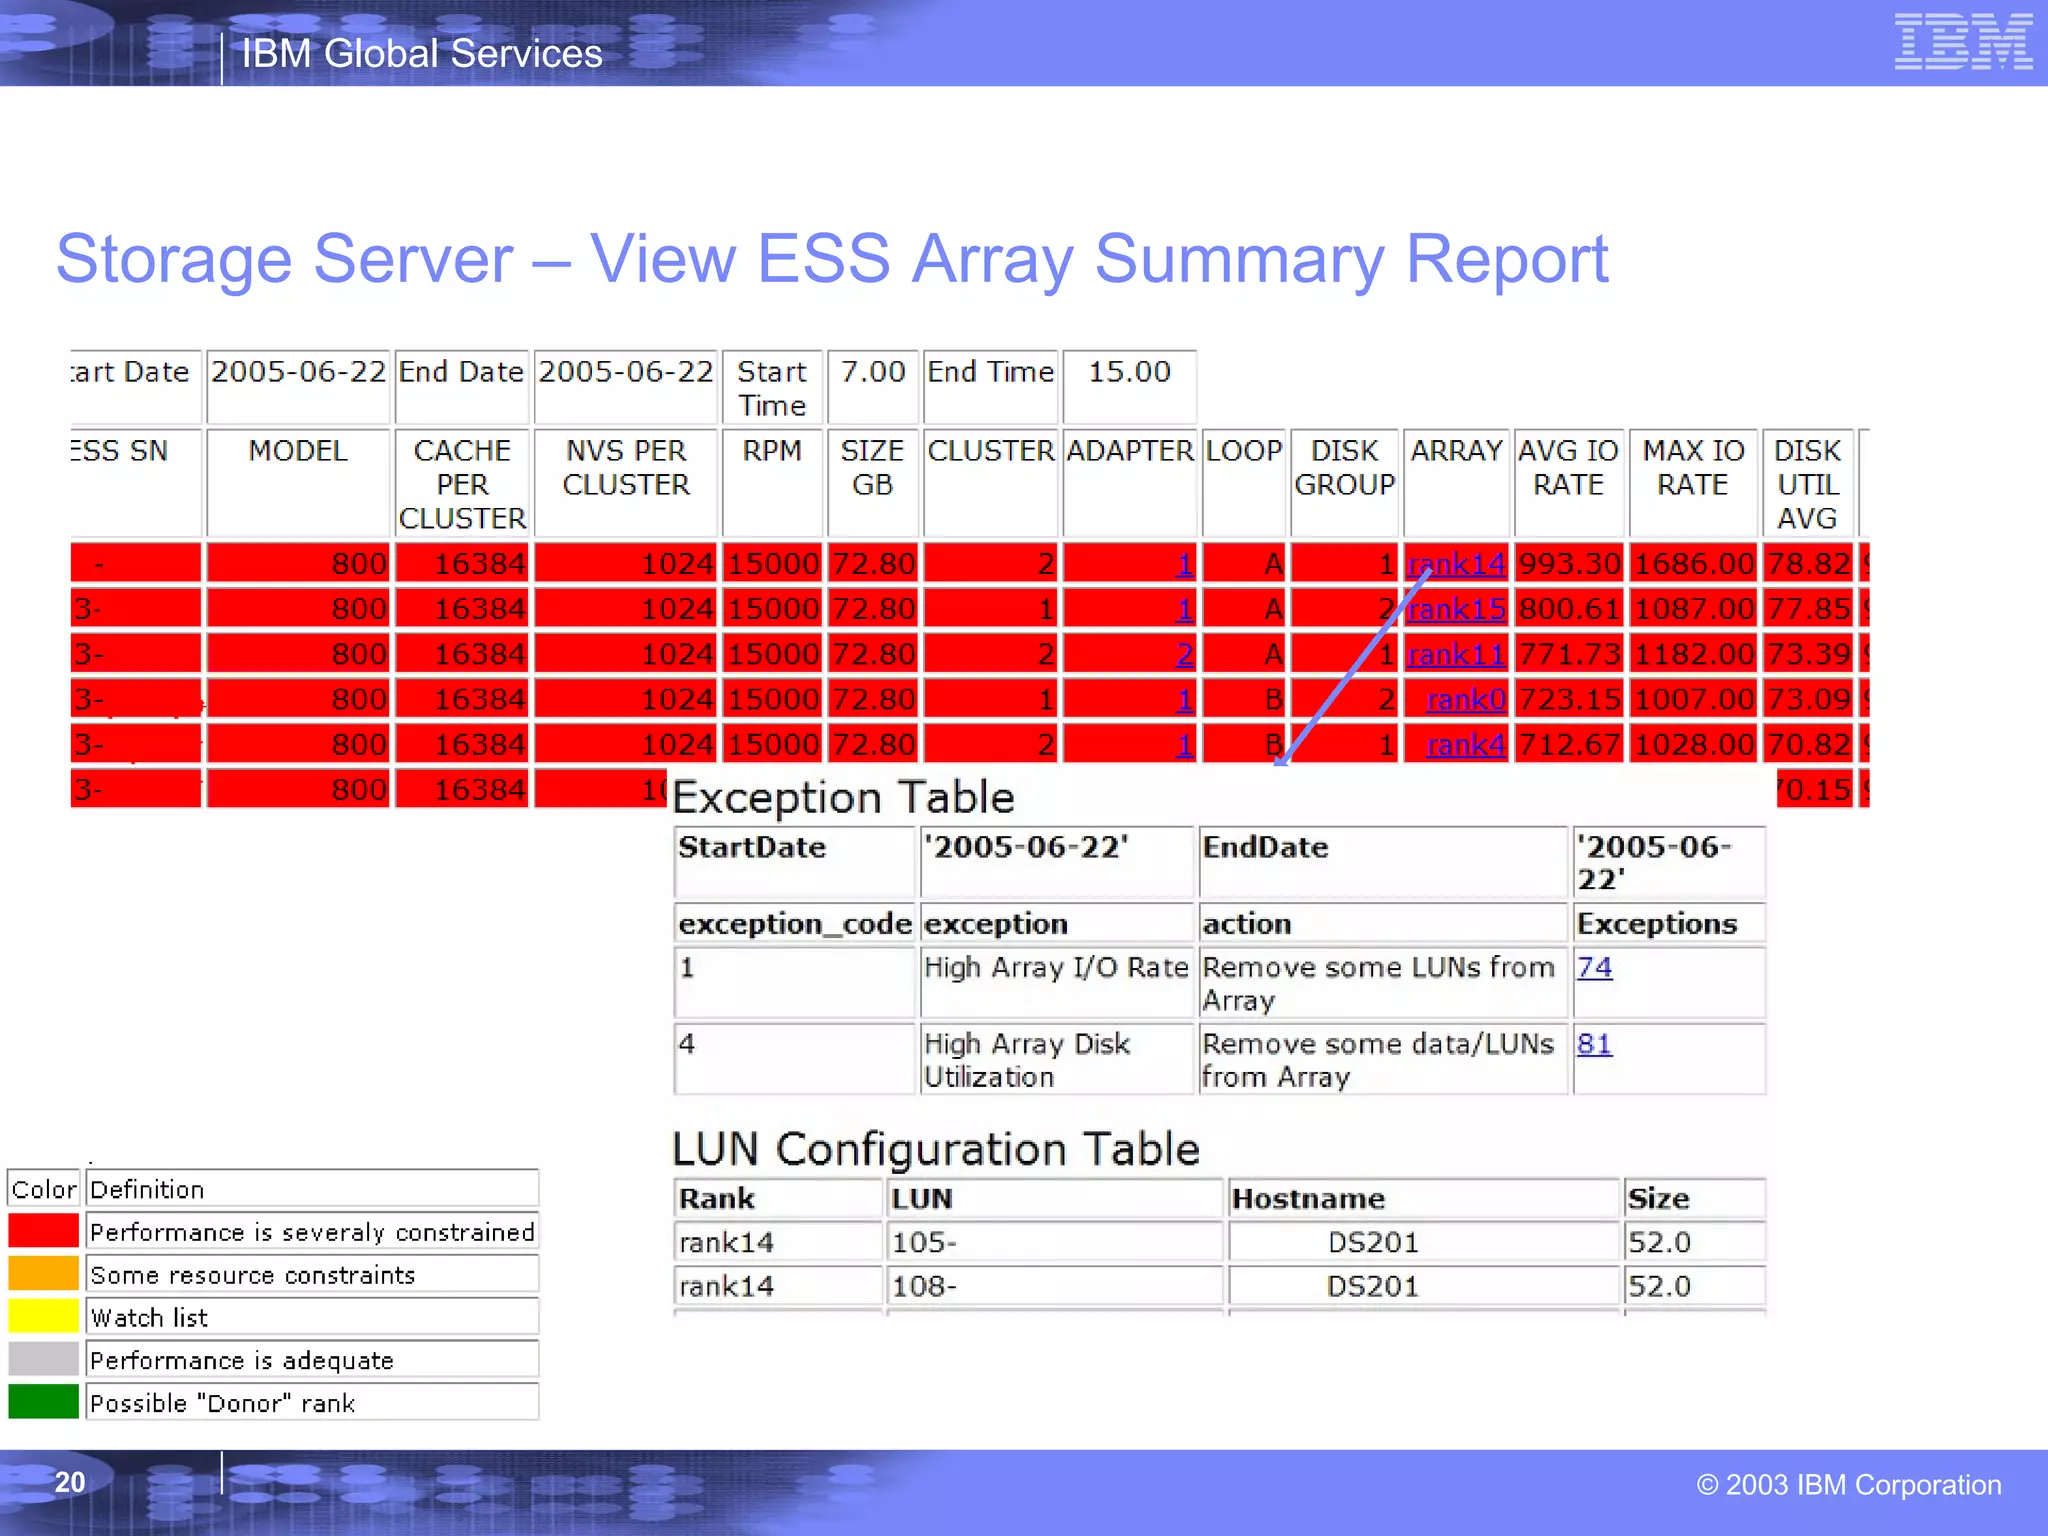Open the rank14 array link
Screen dimensions: 2048x1536
[1455, 564]
